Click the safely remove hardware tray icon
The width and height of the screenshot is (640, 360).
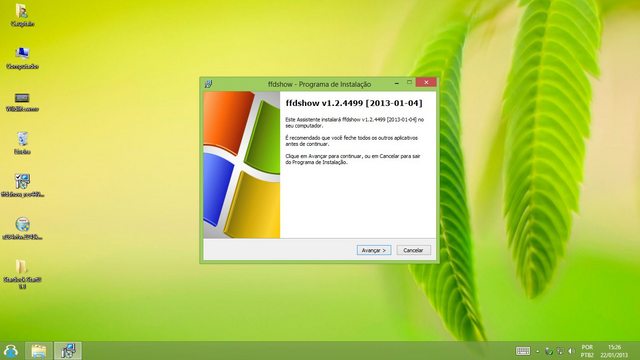tap(549, 351)
